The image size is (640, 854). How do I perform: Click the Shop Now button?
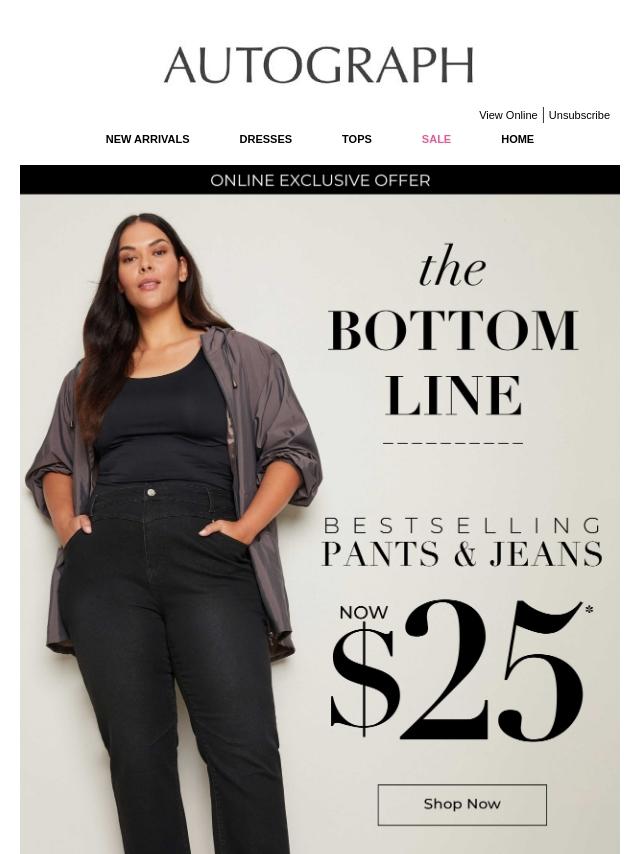(x=462, y=804)
